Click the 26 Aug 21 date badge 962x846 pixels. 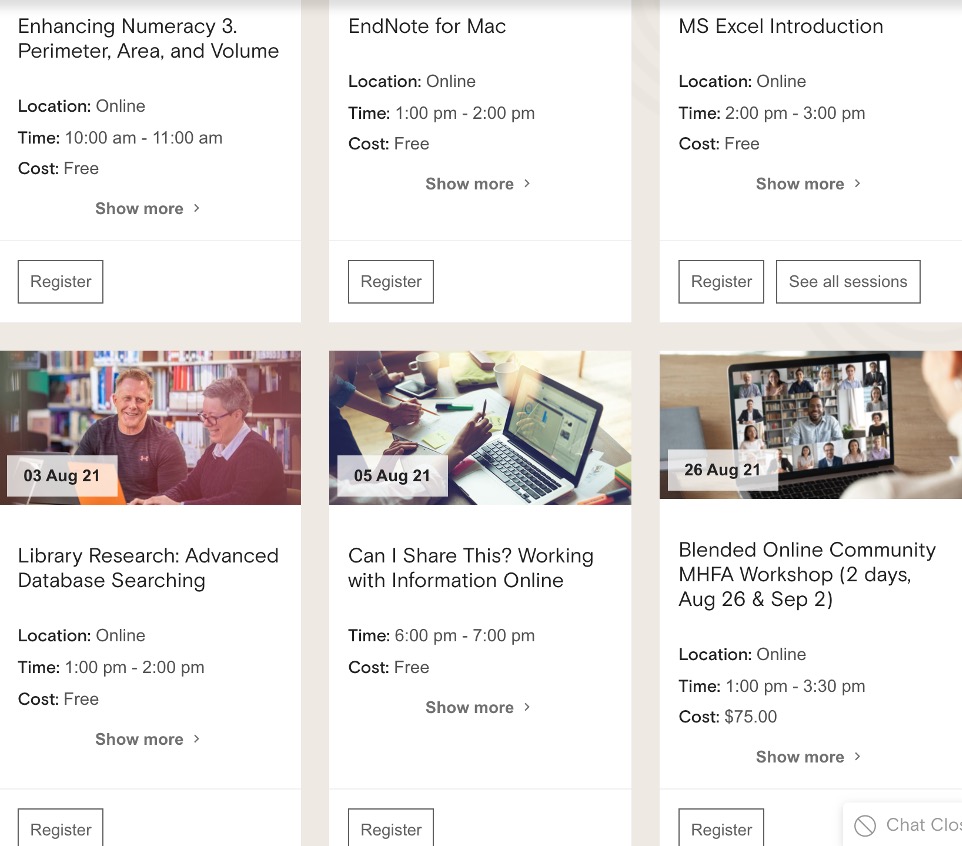pyautogui.click(x=723, y=470)
